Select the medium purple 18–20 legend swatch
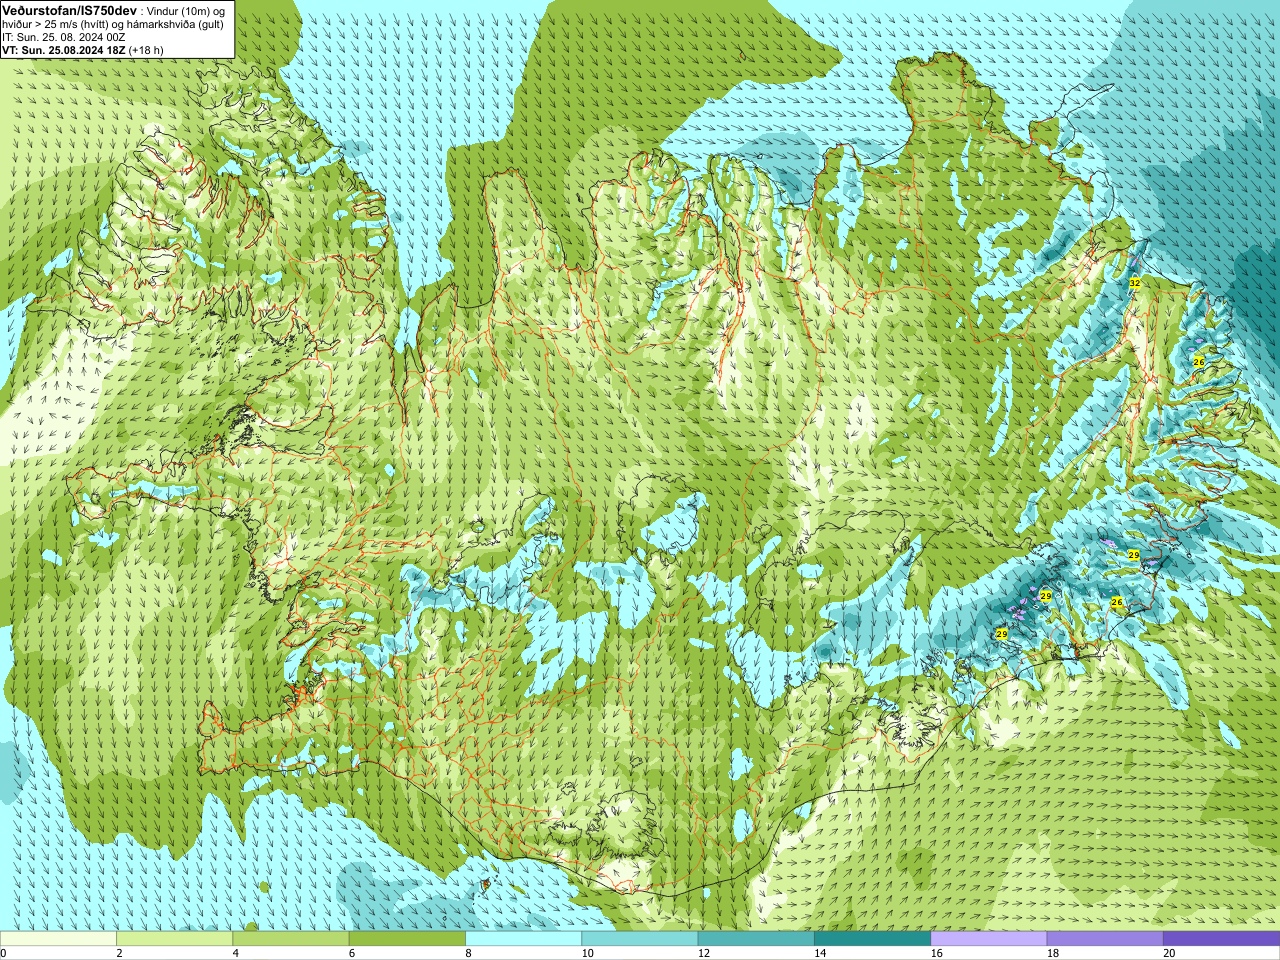1280x960 pixels. [x=1105, y=939]
